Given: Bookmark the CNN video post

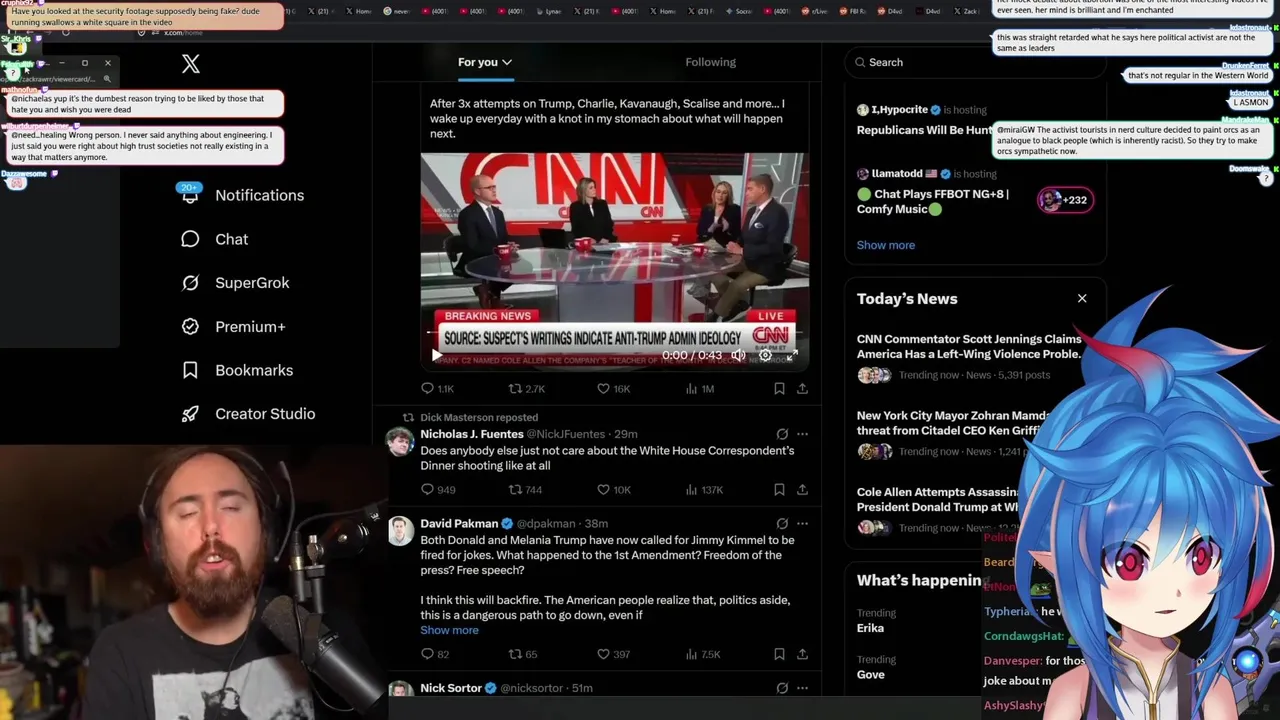Looking at the screenshot, I should [x=779, y=388].
